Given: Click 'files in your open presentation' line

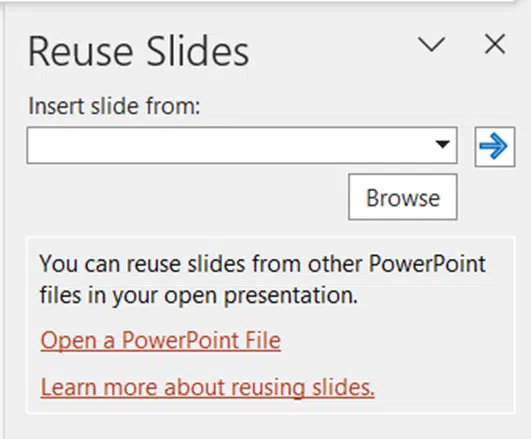Looking at the screenshot, I should tap(198, 295).
